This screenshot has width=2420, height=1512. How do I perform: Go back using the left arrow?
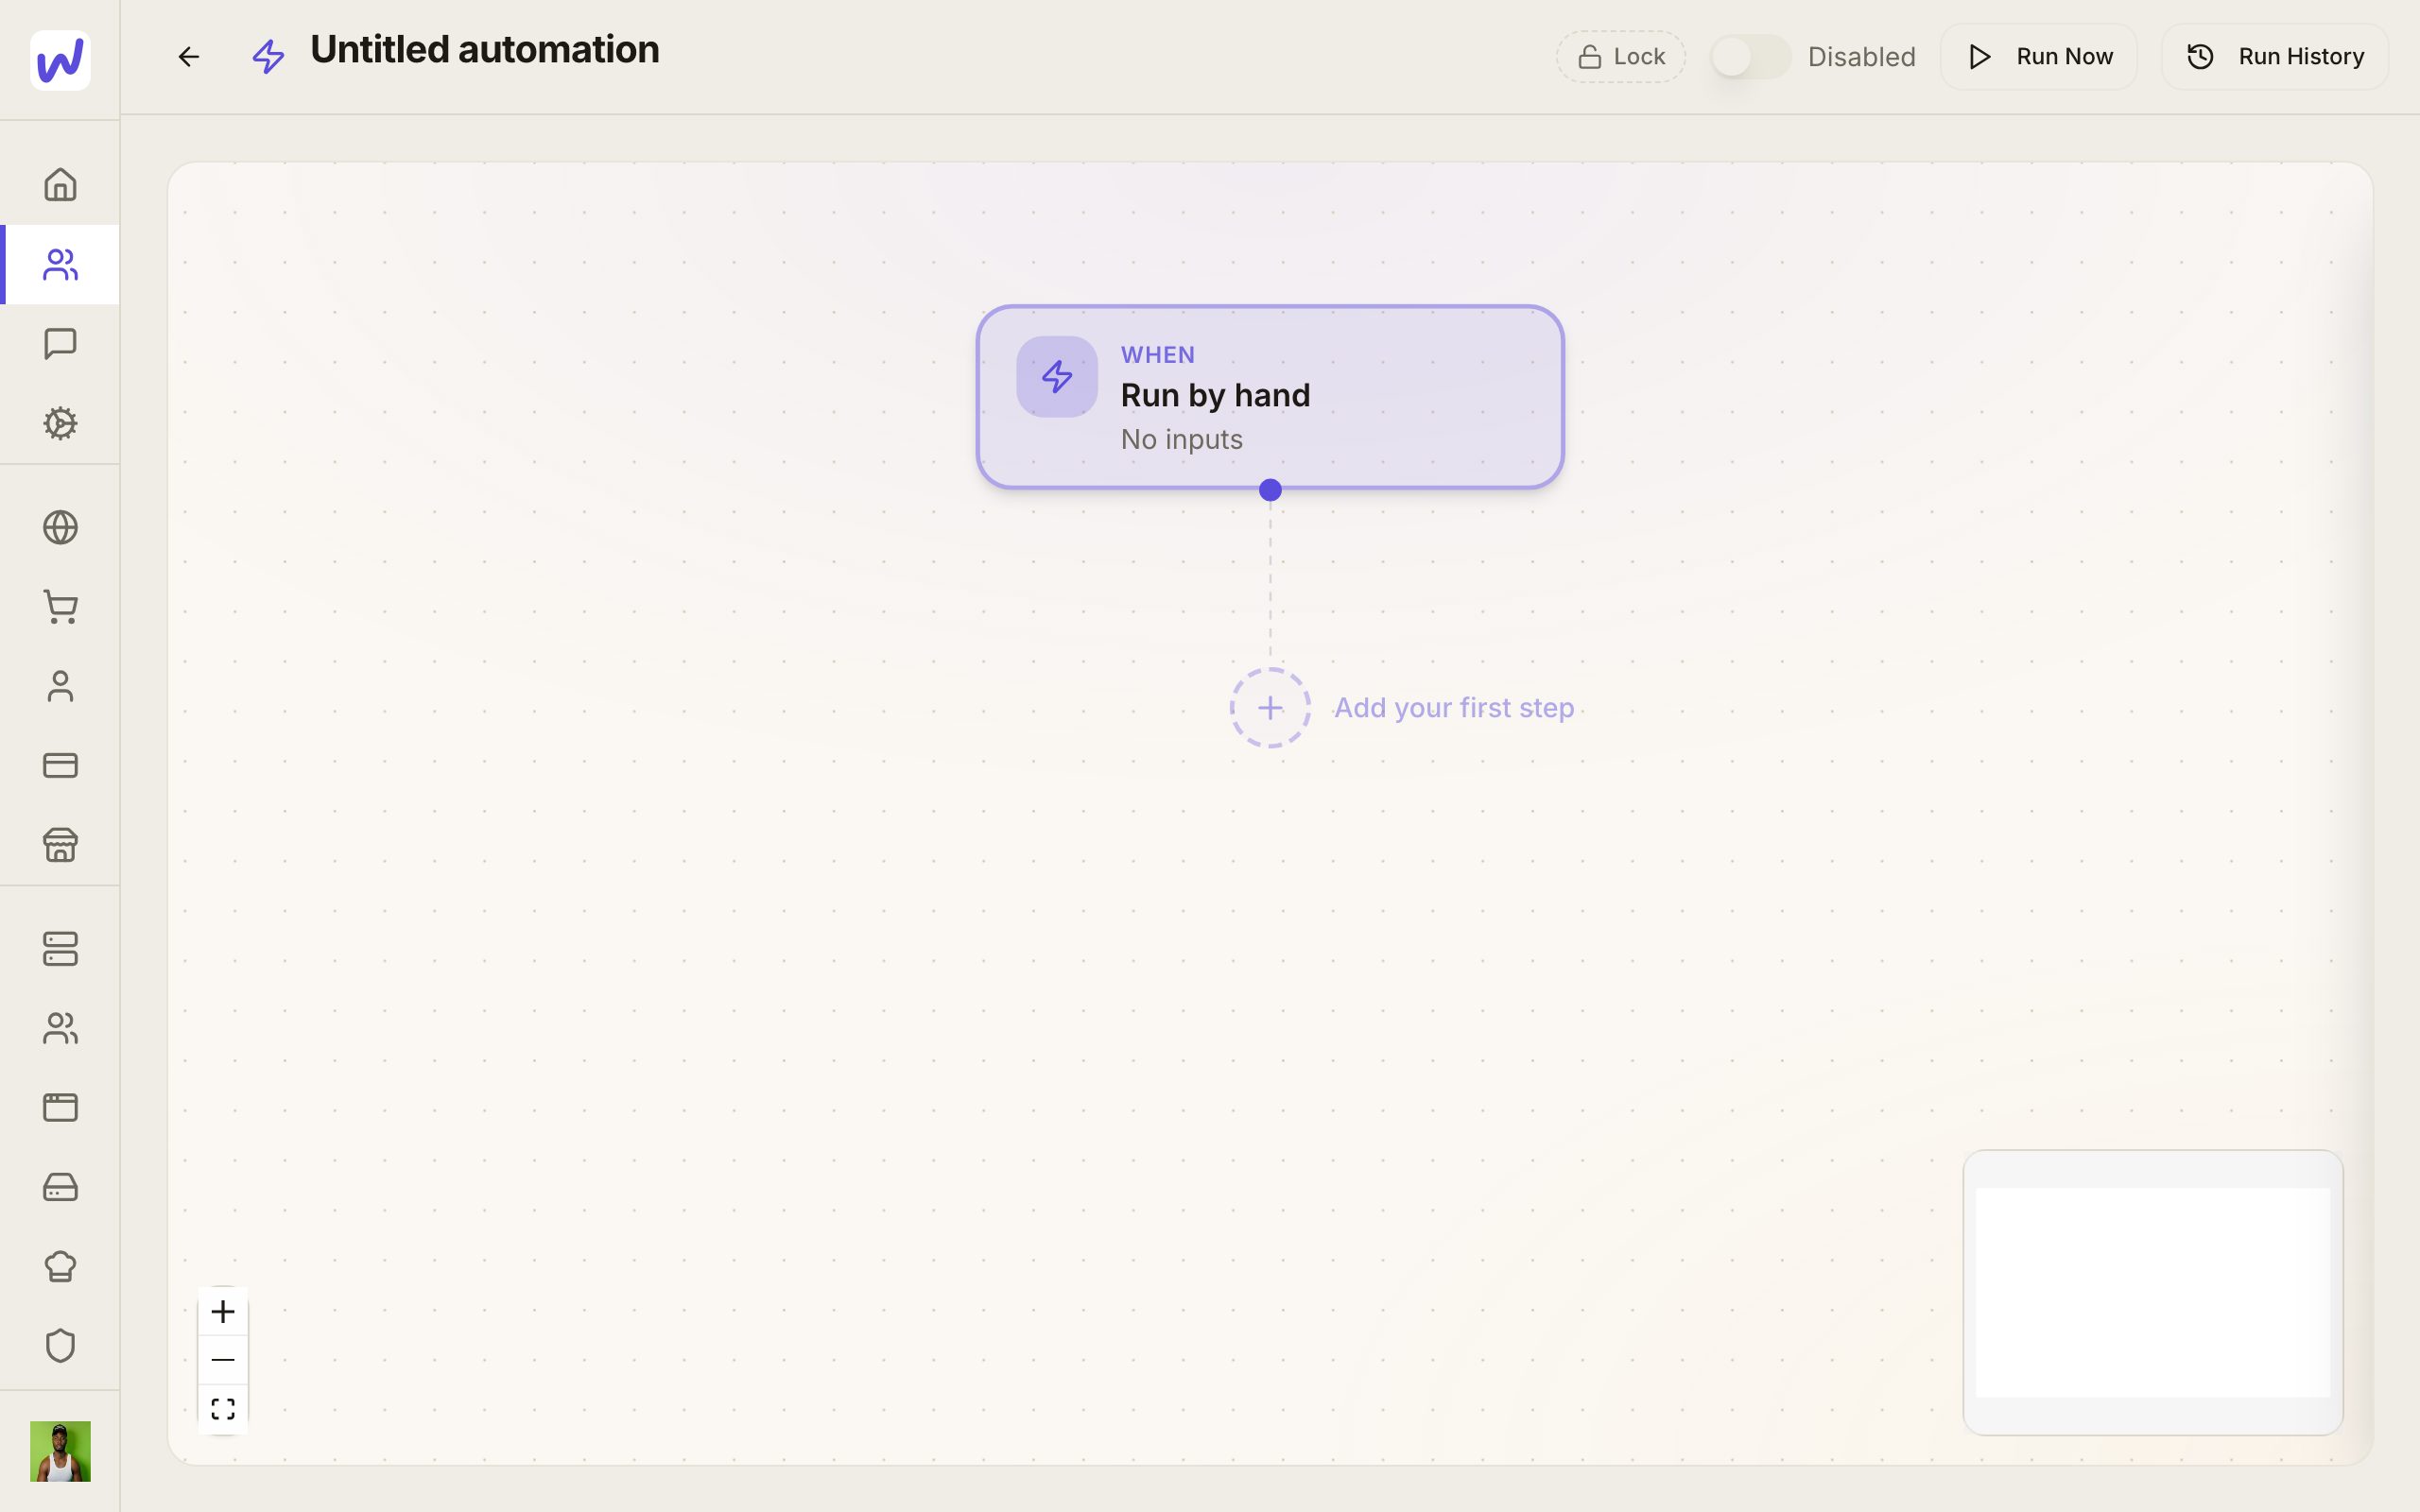point(189,57)
